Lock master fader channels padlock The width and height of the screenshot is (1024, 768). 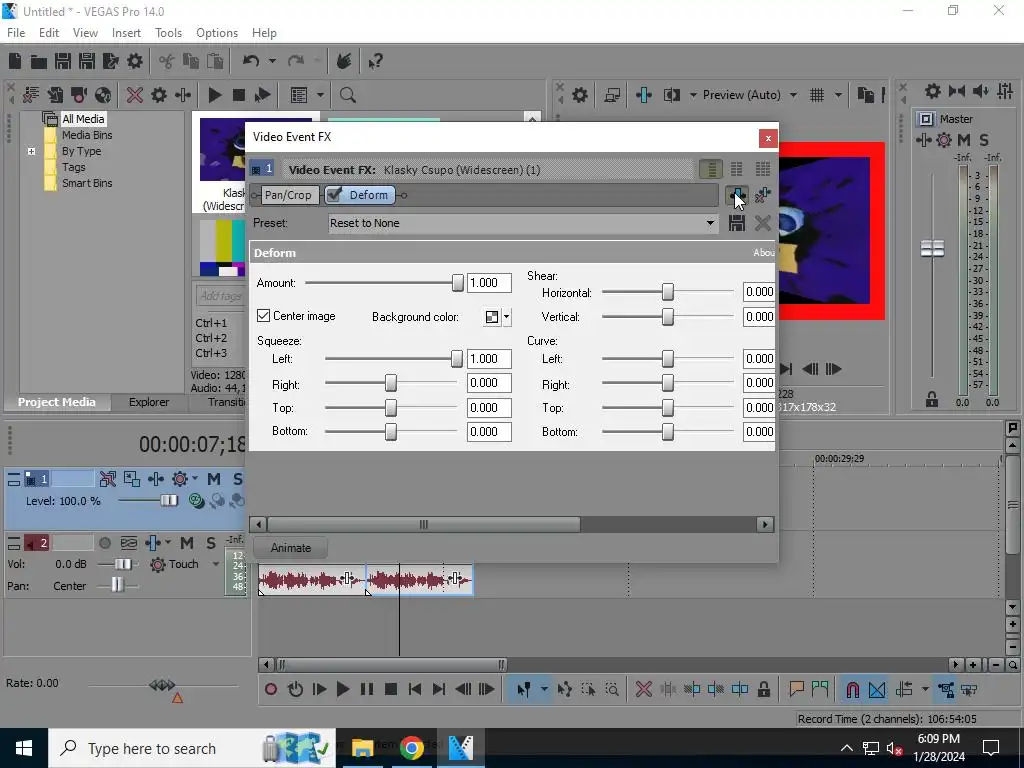click(932, 400)
